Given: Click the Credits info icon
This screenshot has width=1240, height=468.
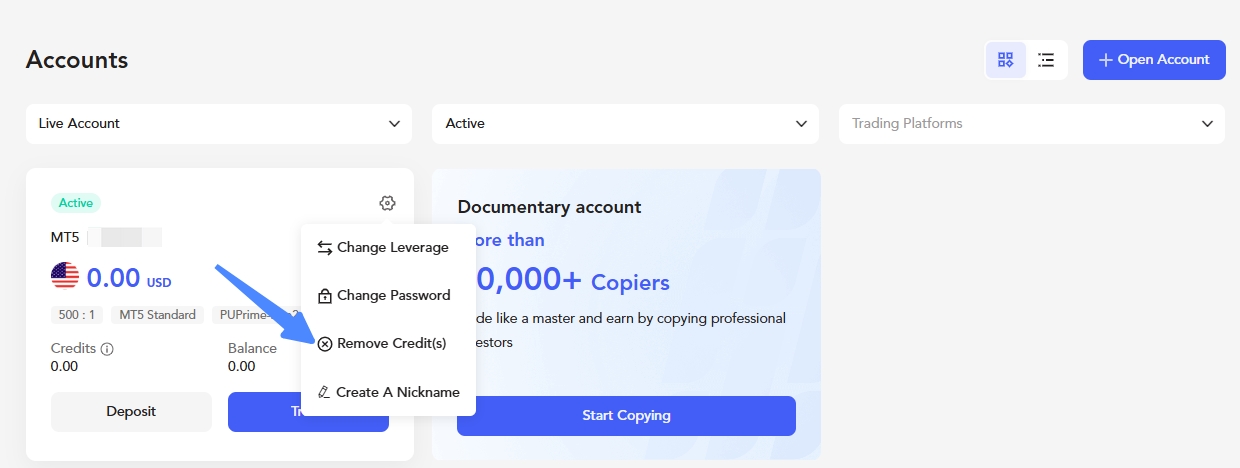Looking at the screenshot, I should coord(107,349).
